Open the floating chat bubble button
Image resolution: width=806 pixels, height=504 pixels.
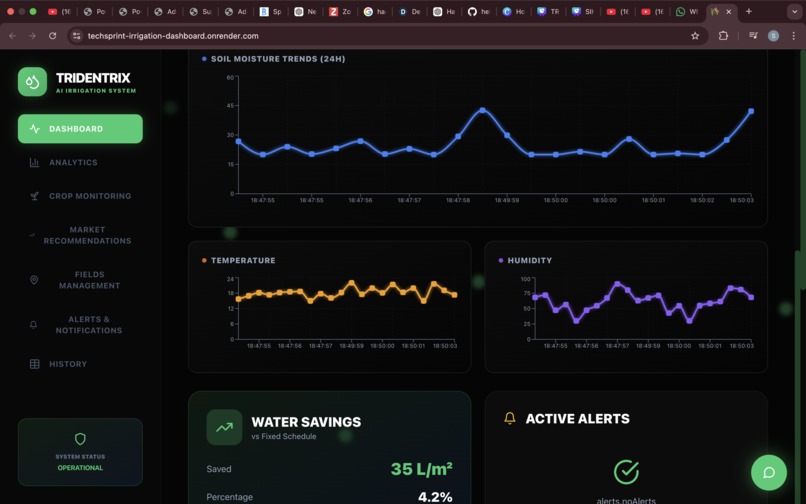(x=769, y=473)
